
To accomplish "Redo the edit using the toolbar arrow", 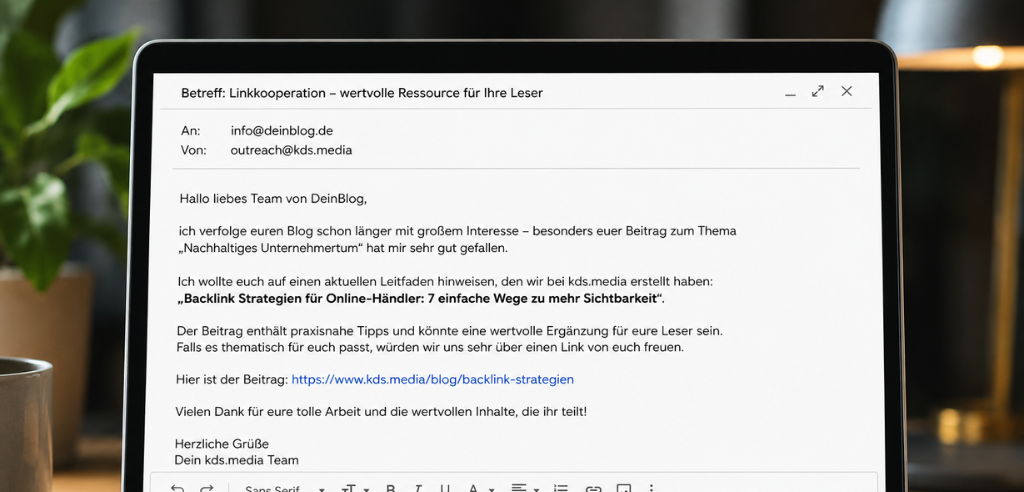I will click(x=207, y=489).
